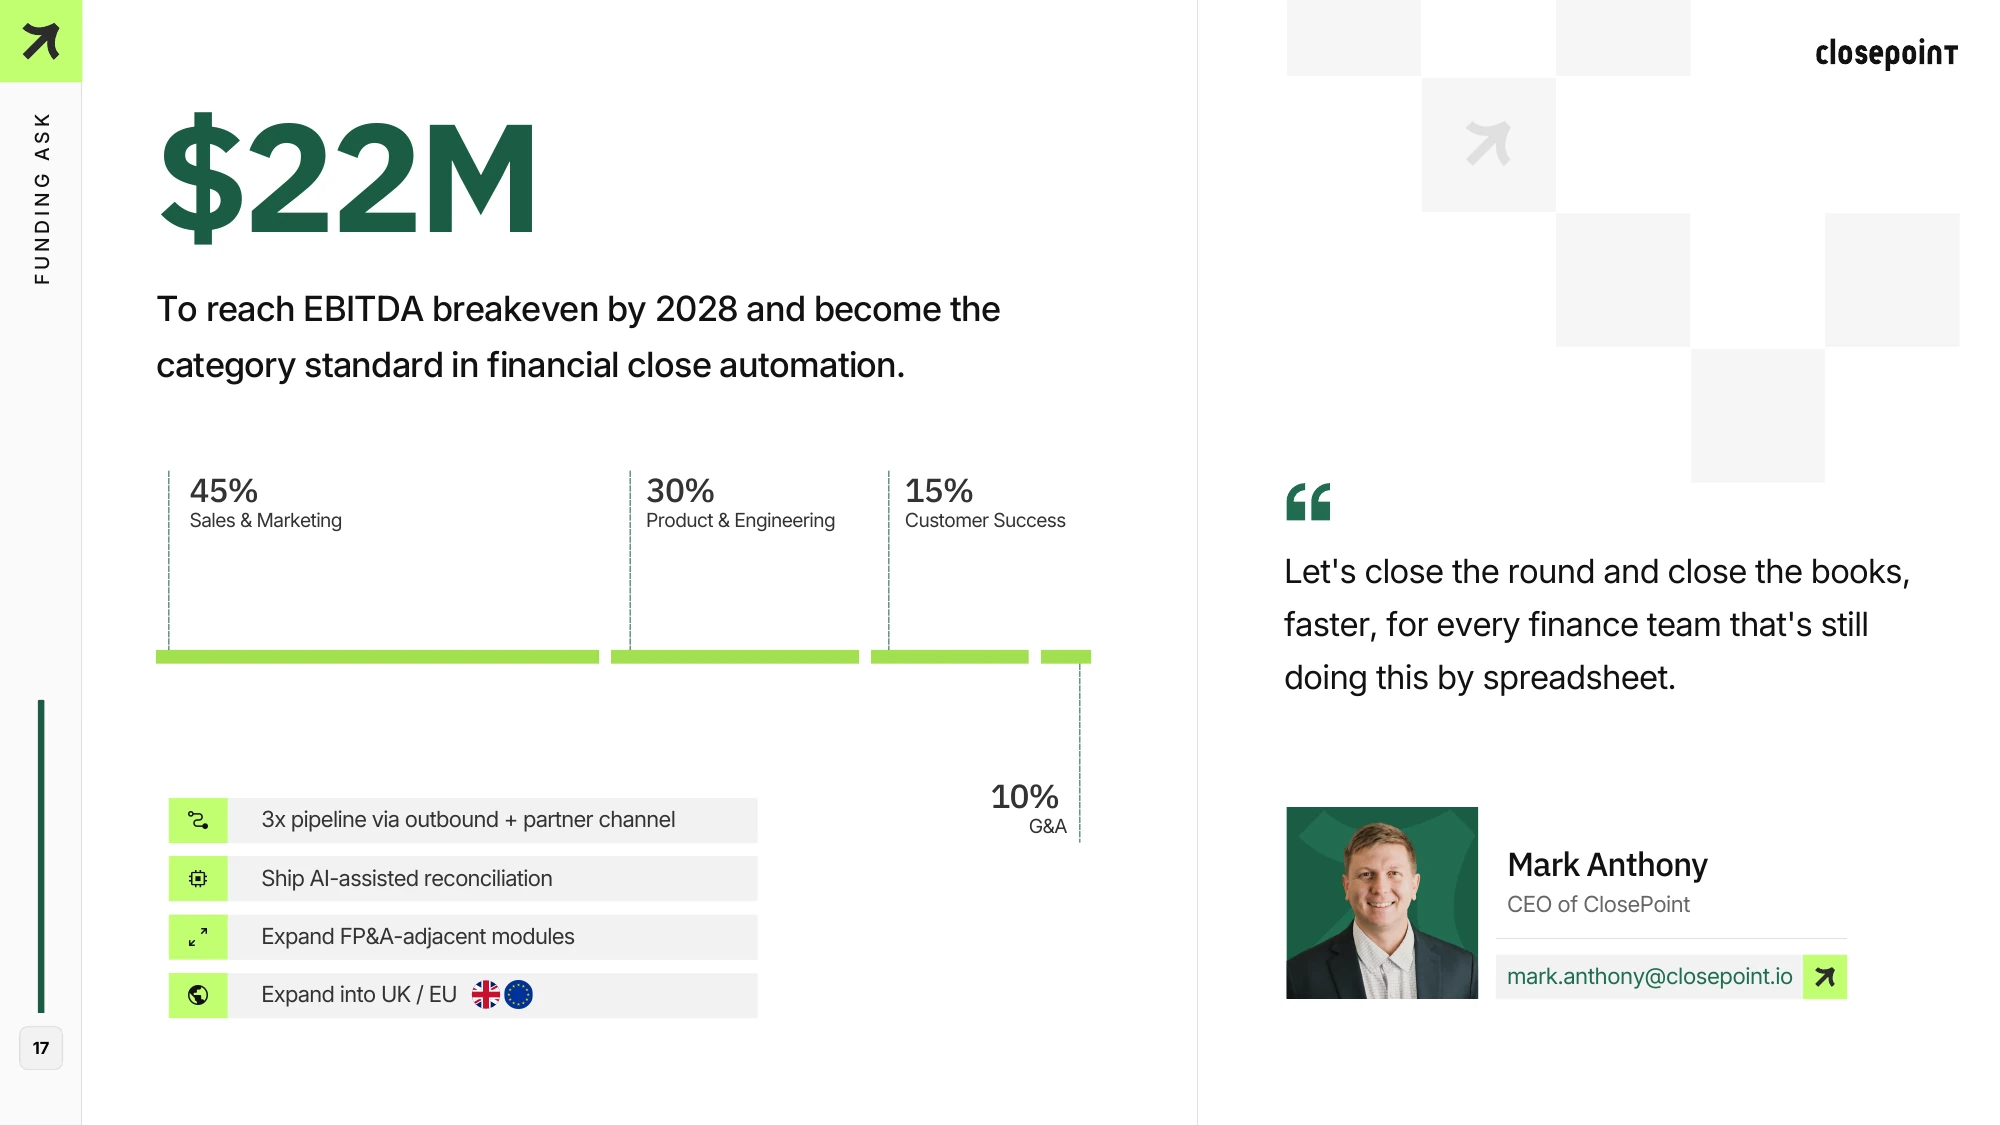Open the mark.anthony@closepoint.io email link
Viewport: 2000px width, 1125px height.
coord(1649,977)
